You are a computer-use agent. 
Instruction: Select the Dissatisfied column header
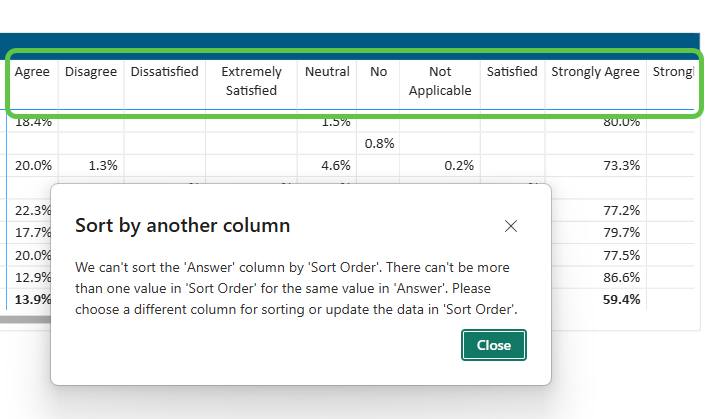click(x=165, y=72)
